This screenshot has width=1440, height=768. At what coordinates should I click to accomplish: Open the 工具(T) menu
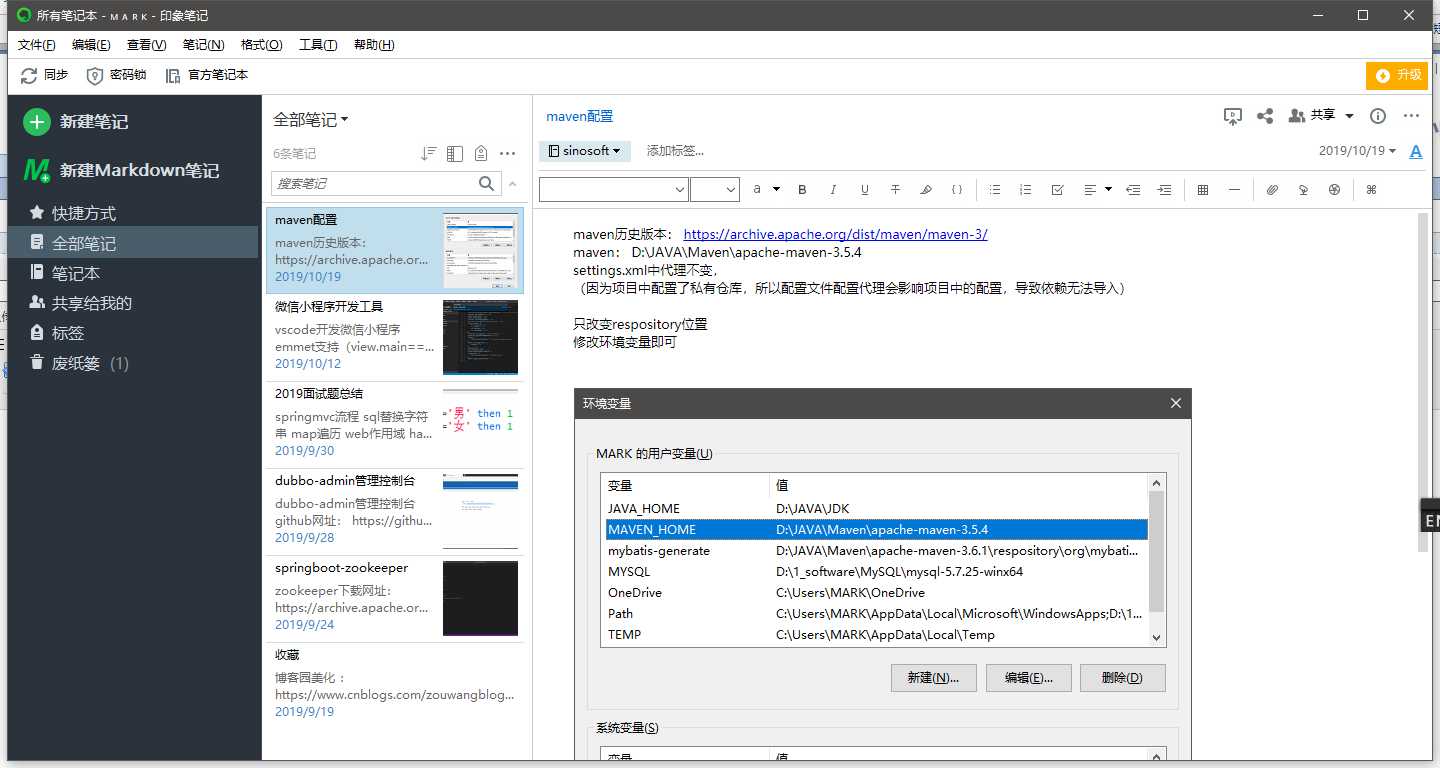click(318, 45)
